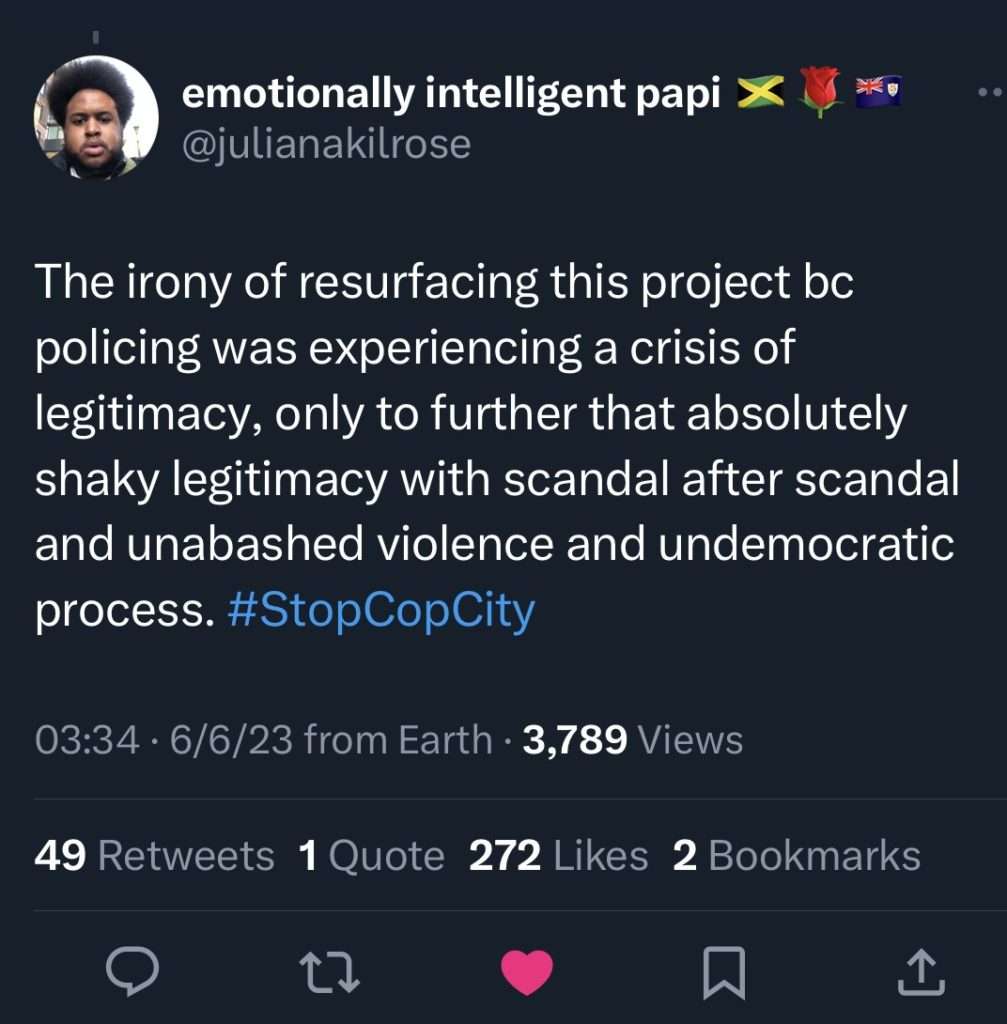This screenshot has width=1007, height=1024.
Task: Tap the display name 'emotionally intelligent papi'
Action: (451, 93)
